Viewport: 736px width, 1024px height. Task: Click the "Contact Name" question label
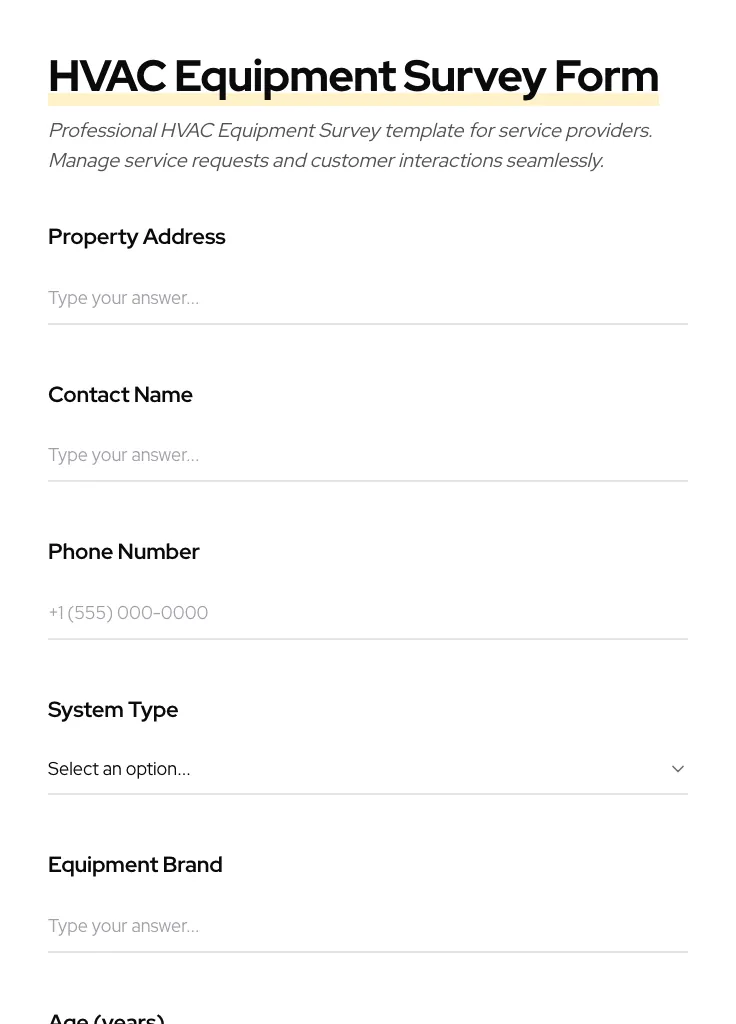click(120, 395)
